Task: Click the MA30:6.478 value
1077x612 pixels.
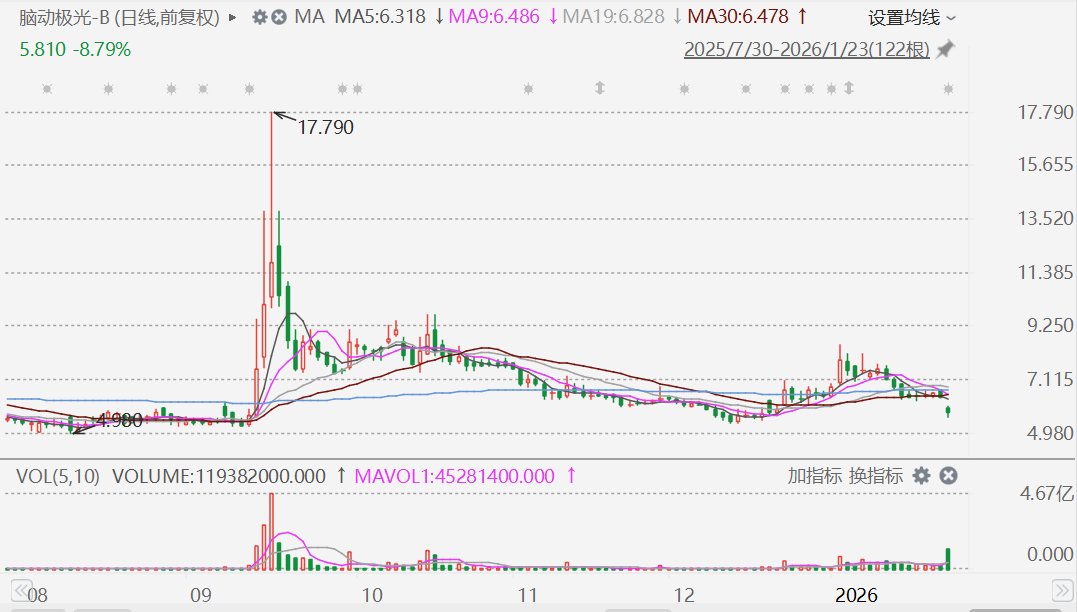Action: pyautogui.click(x=738, y=17)
